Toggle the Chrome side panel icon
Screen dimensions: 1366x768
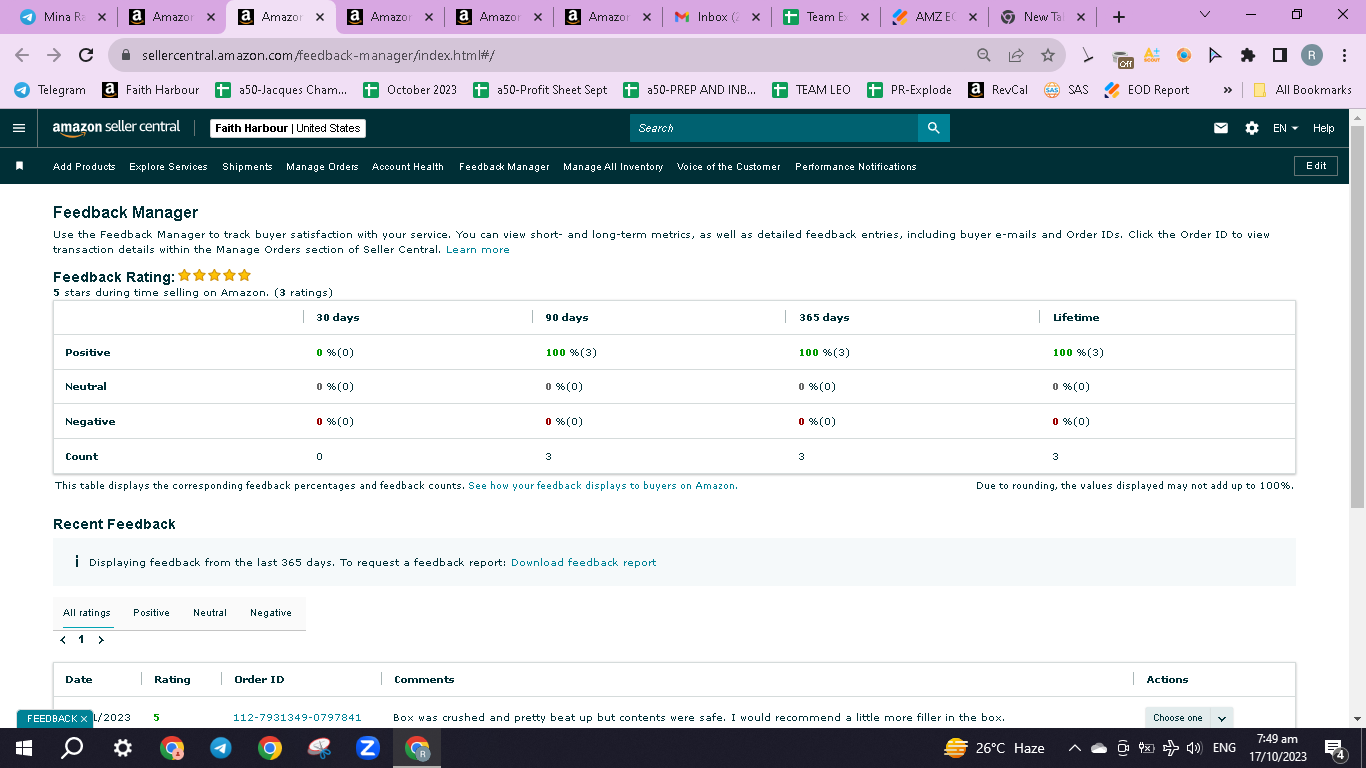click(1279, 55)
